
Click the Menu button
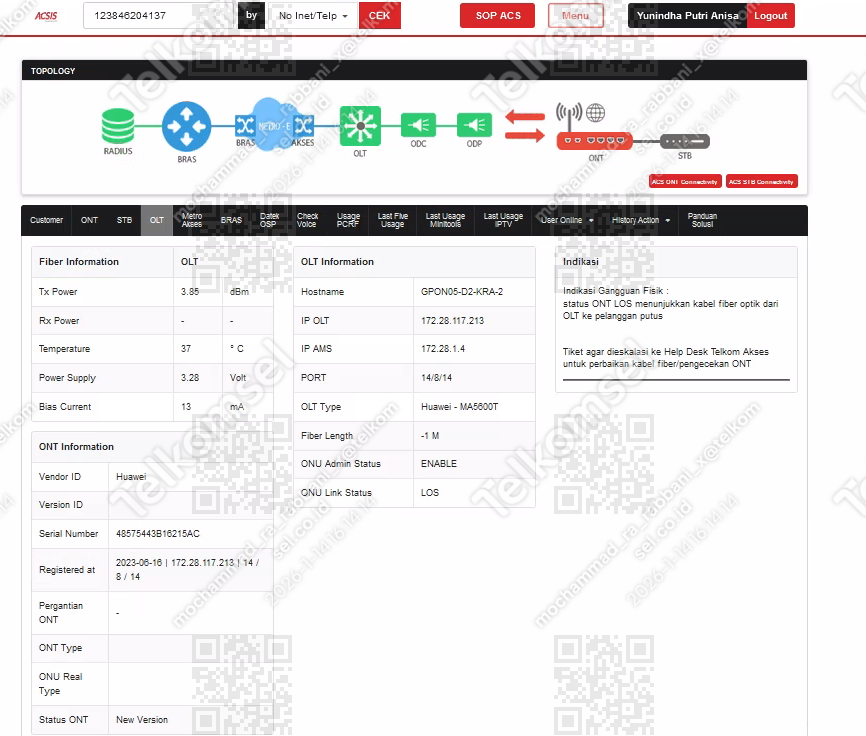coord(575,15)
